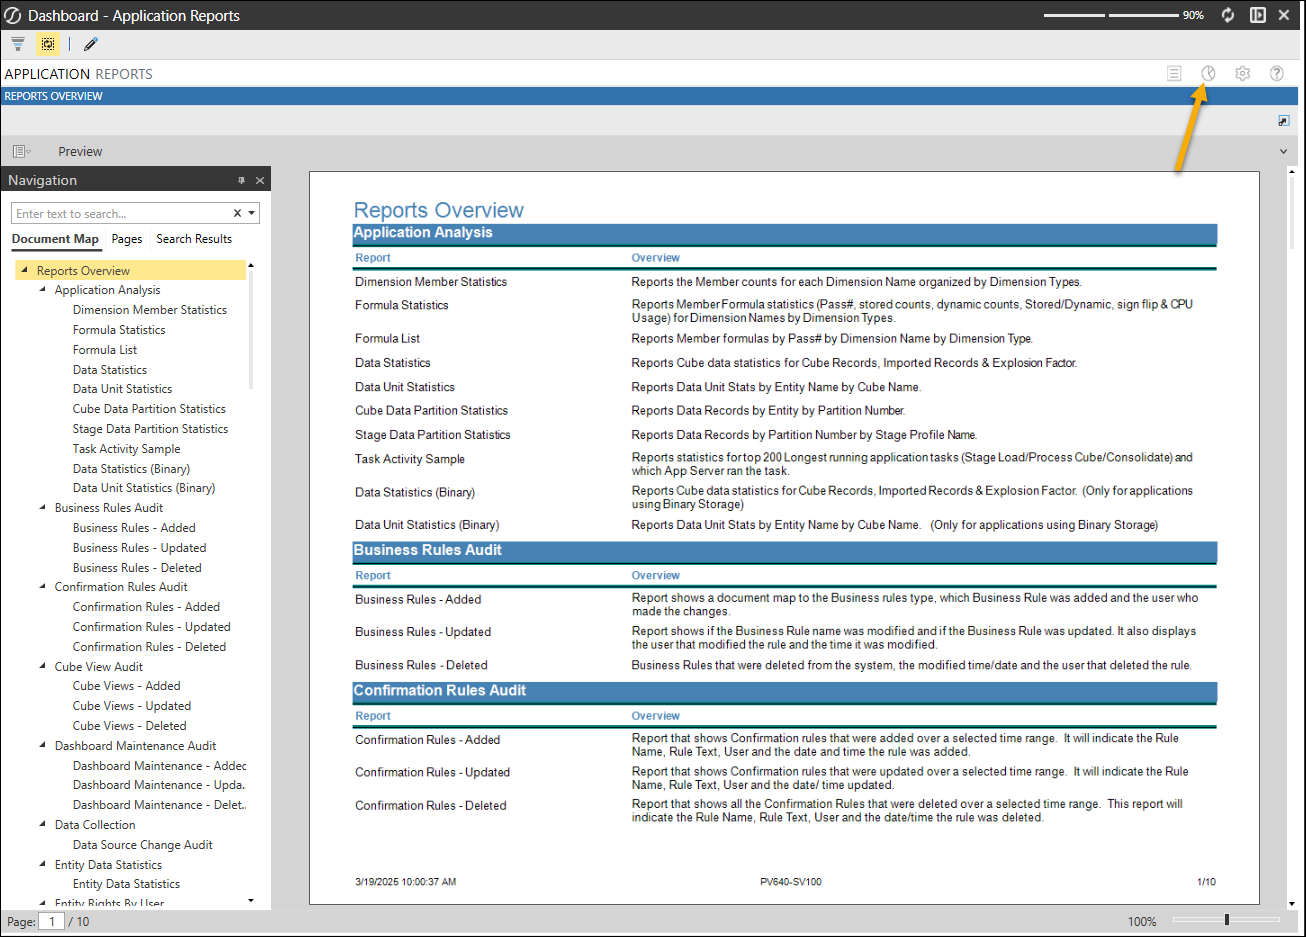Expand the Preview toolbar chevron
Screen dimensions: 1306x937
coord(1284,152)
